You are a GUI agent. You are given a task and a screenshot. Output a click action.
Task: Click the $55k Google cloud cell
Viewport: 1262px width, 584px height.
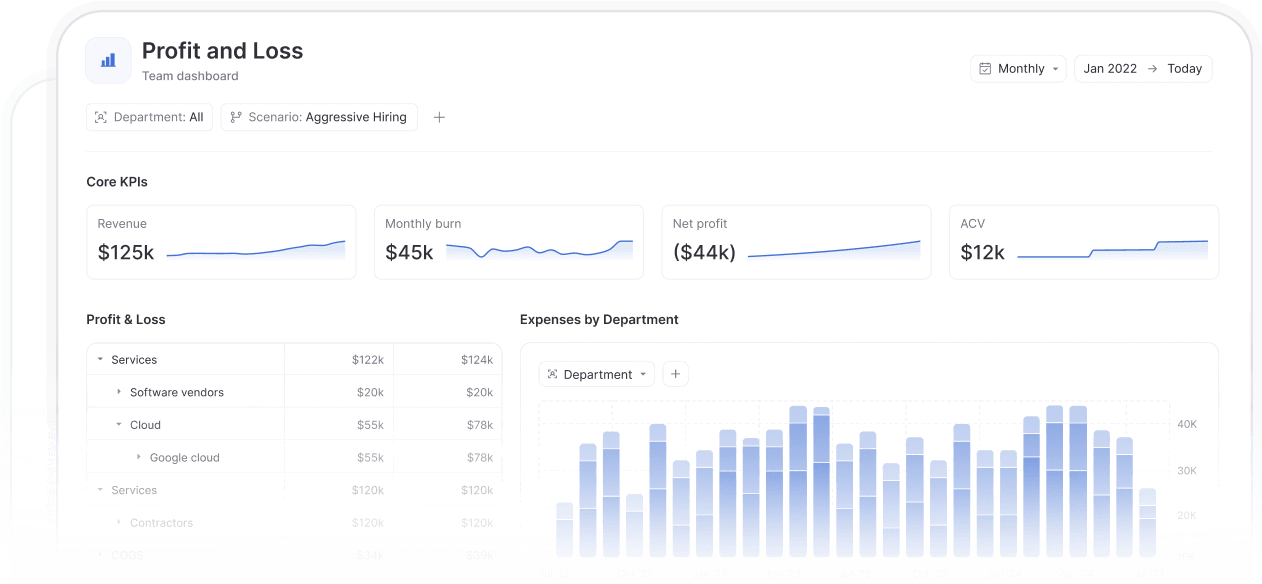[370, 457]
